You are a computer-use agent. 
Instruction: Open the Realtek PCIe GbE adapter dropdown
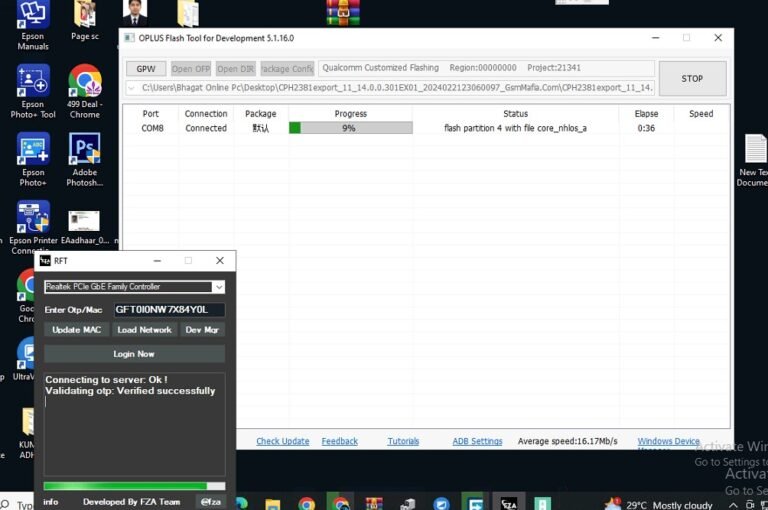pyautogui.click(x=218, y=287)
